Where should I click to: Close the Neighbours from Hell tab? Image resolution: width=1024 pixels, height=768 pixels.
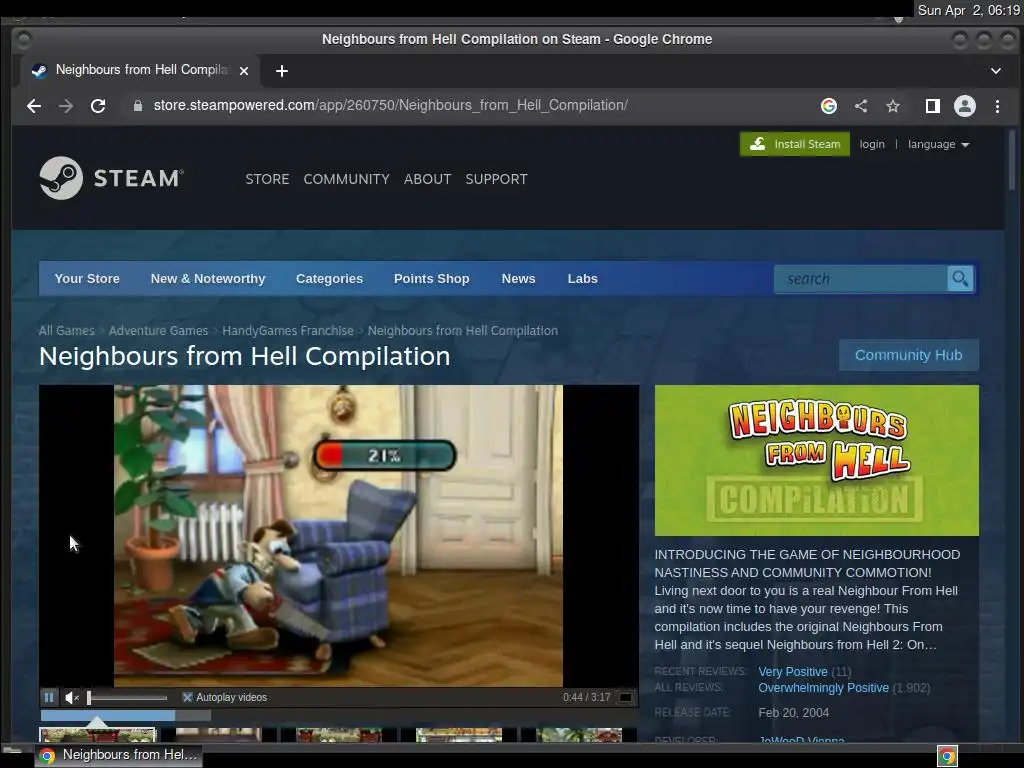click(x=244, y=71)
